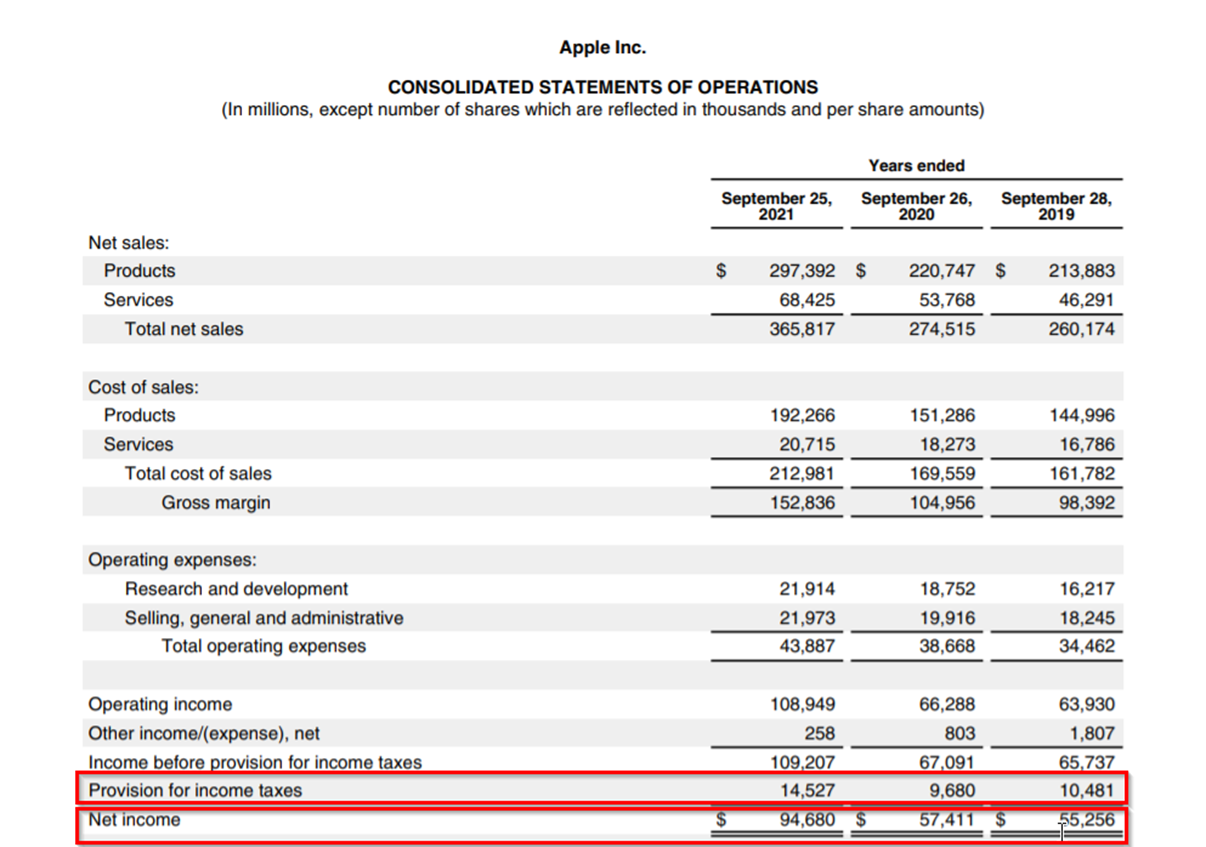Screen dimensions: 1206x847
Task: Click the total operating expenses value 34,462
Action: [x=1086, y=646]
